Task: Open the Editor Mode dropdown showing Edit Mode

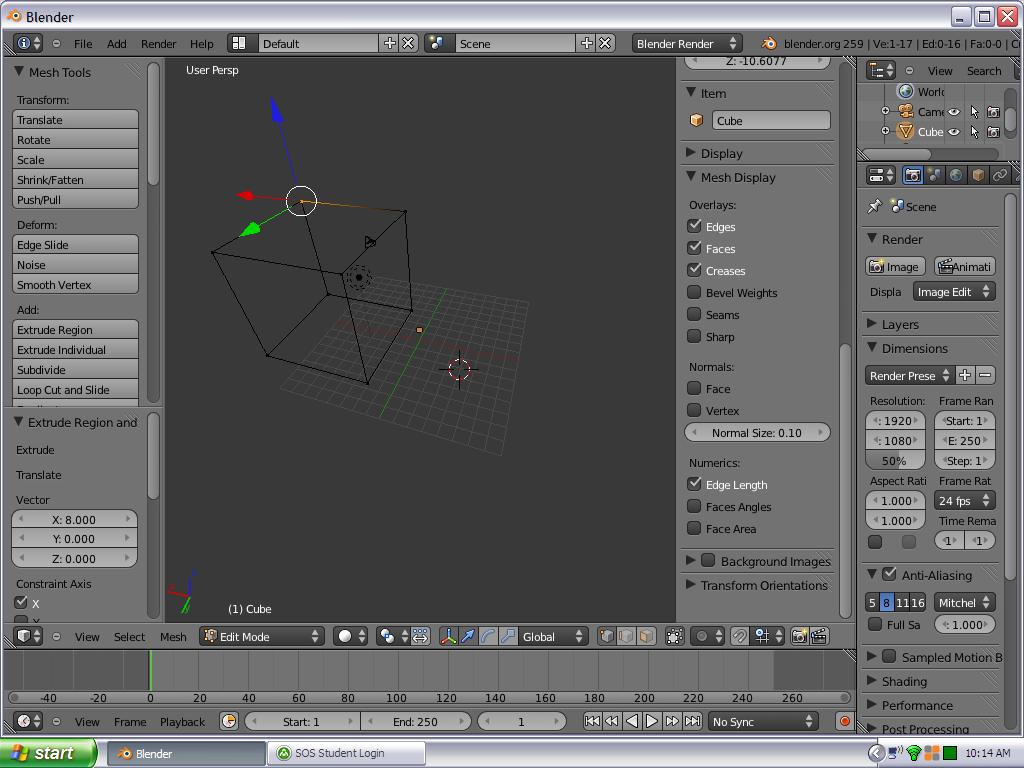Action: (262, 636)
